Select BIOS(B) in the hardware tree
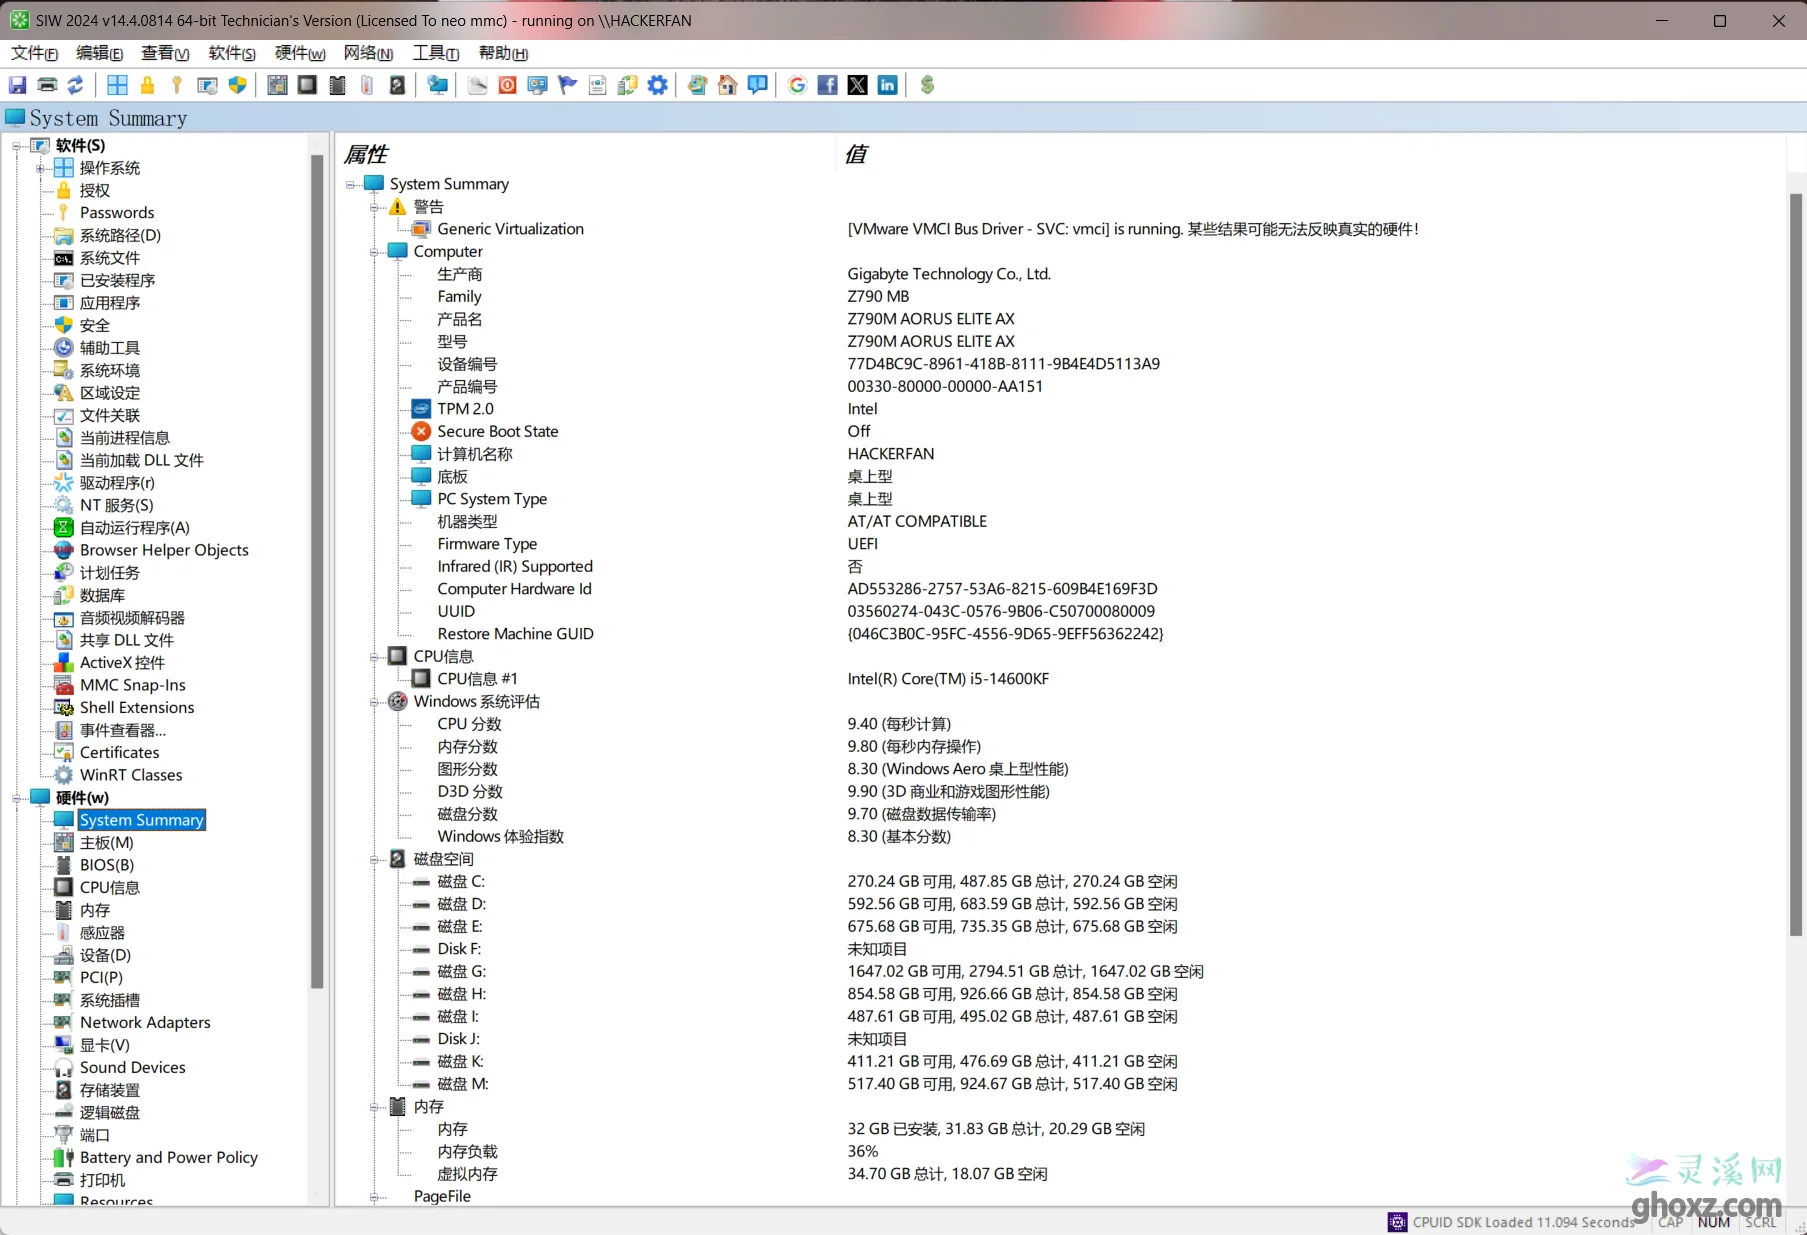The width and height of the screenshot is (1807, 1235). pyautogui.click(x=107, y=865)
